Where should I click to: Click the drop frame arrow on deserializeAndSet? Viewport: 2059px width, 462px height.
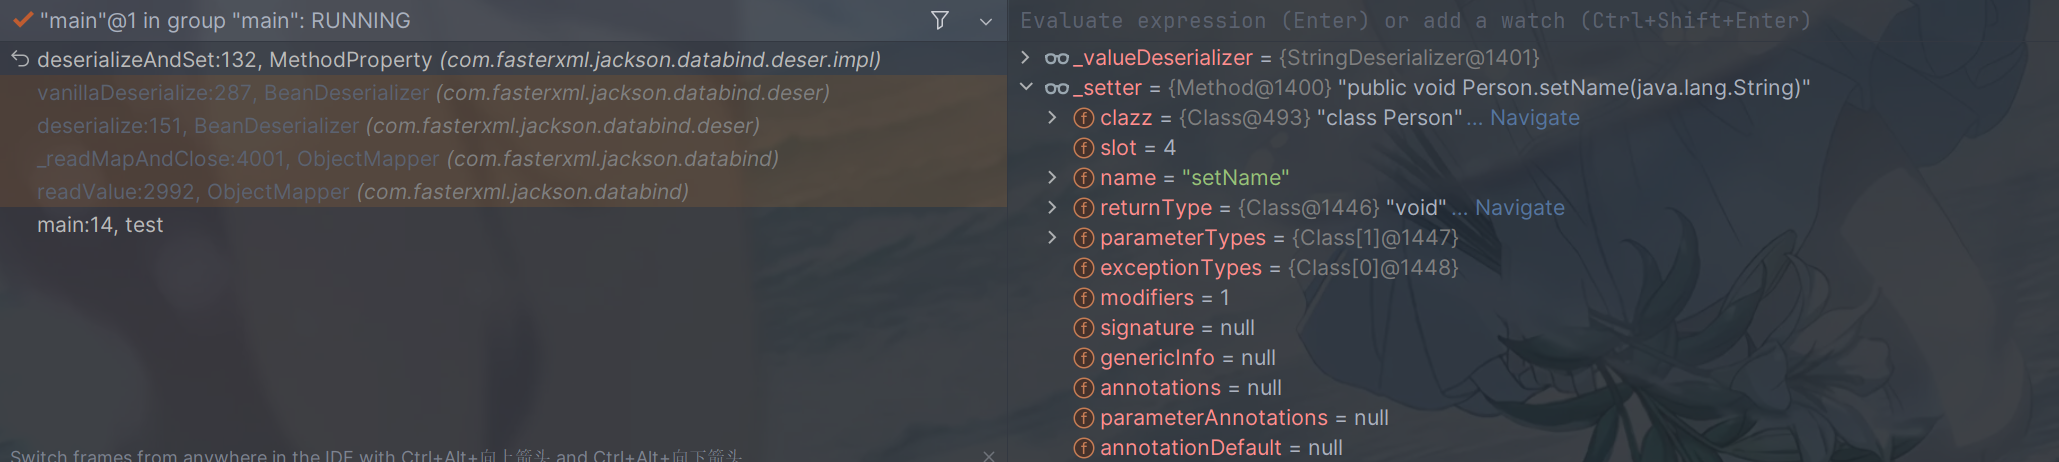pos(20,59)
